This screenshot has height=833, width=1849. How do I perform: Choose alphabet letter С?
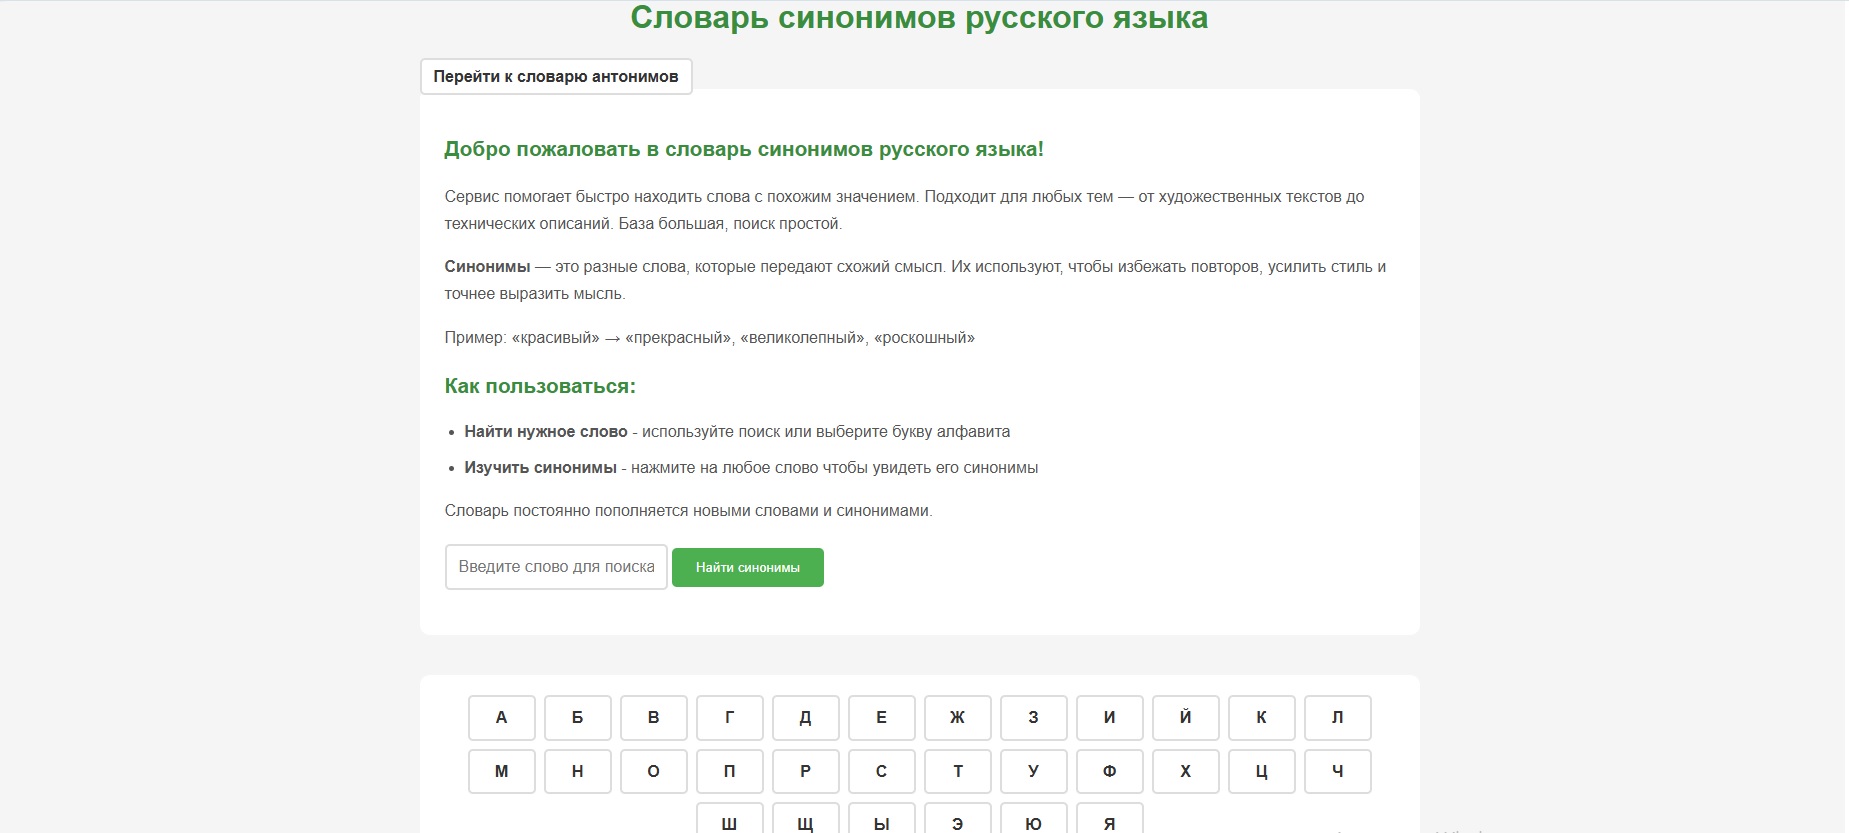[882, 772]
